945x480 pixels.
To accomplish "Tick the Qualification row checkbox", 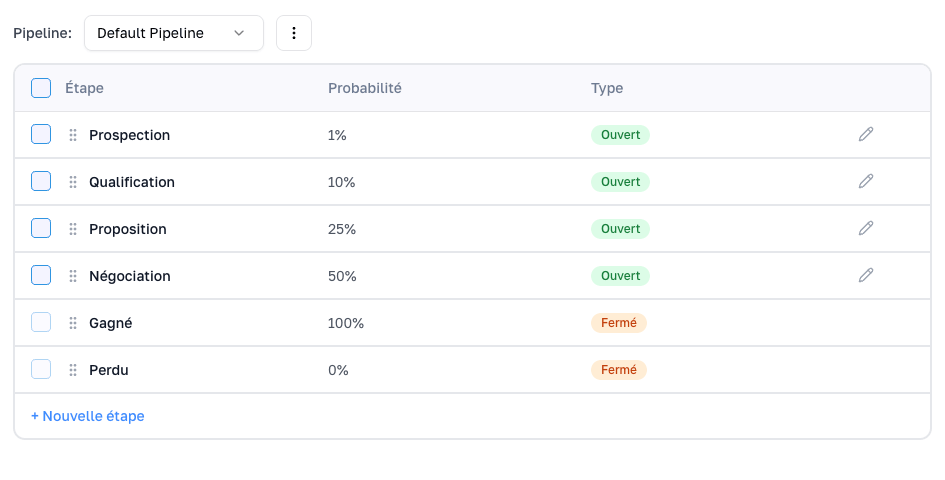I will coord(41,181).
